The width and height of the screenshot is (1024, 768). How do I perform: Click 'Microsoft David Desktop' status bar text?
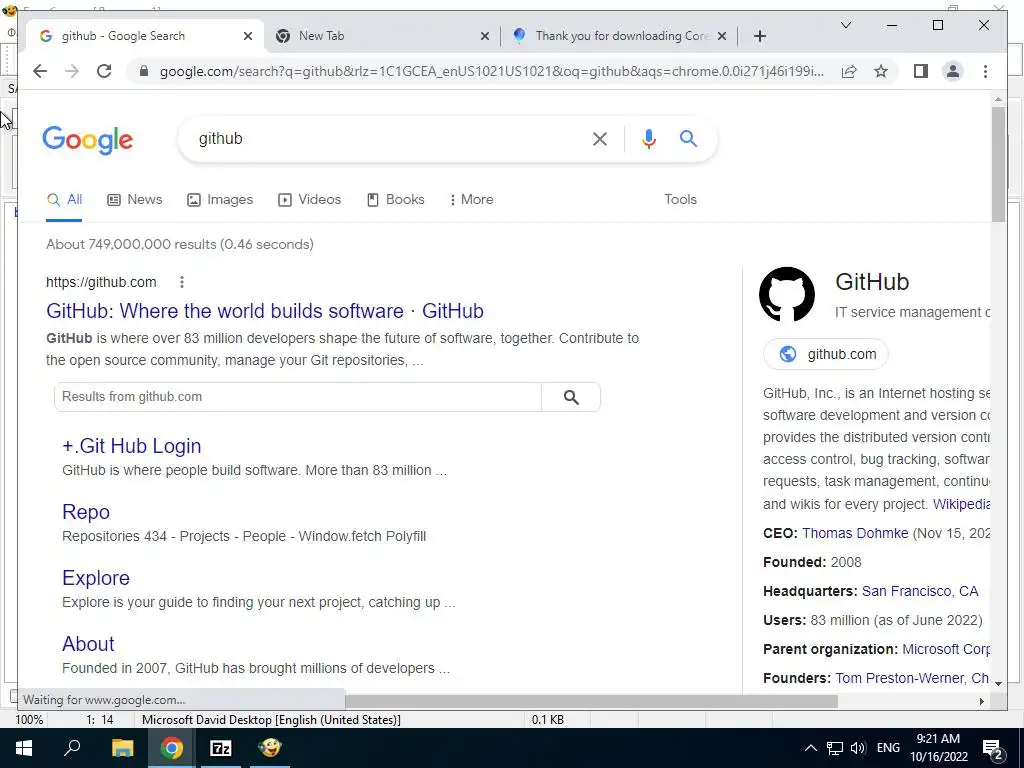click(271, 720)
